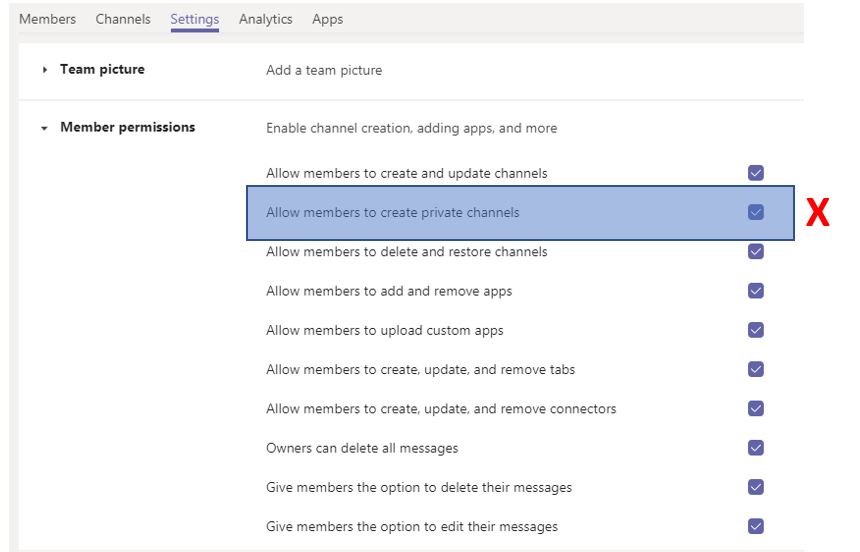This screenshot has width=860, height=552.
Task: Open the Channels tab
Action: pyautogui.click(x=123, y=19)
